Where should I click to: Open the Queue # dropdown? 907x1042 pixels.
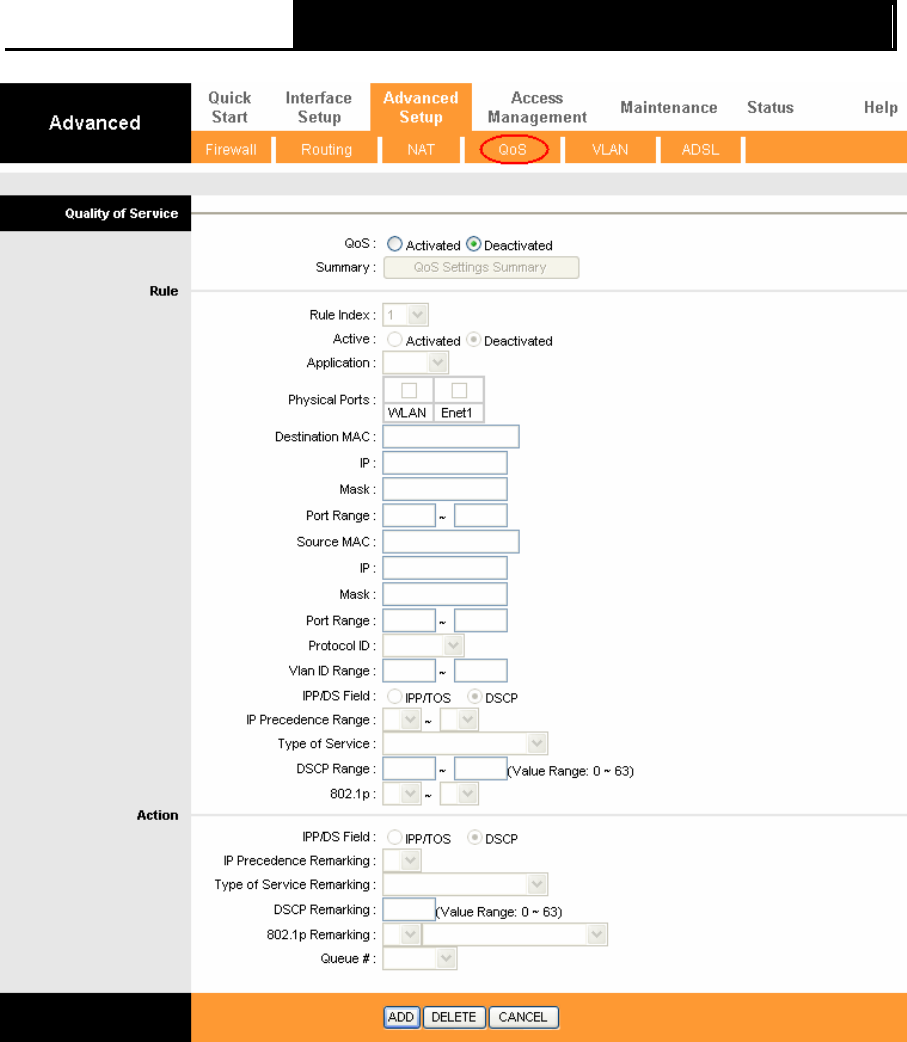coord(419,958)
